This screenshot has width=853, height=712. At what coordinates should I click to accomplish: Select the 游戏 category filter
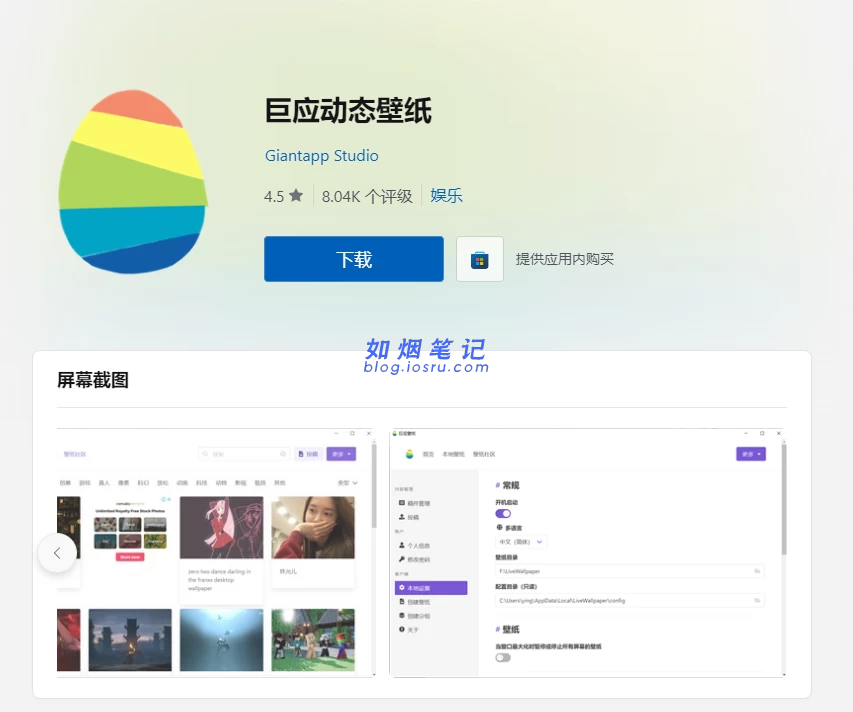[84, 483]
